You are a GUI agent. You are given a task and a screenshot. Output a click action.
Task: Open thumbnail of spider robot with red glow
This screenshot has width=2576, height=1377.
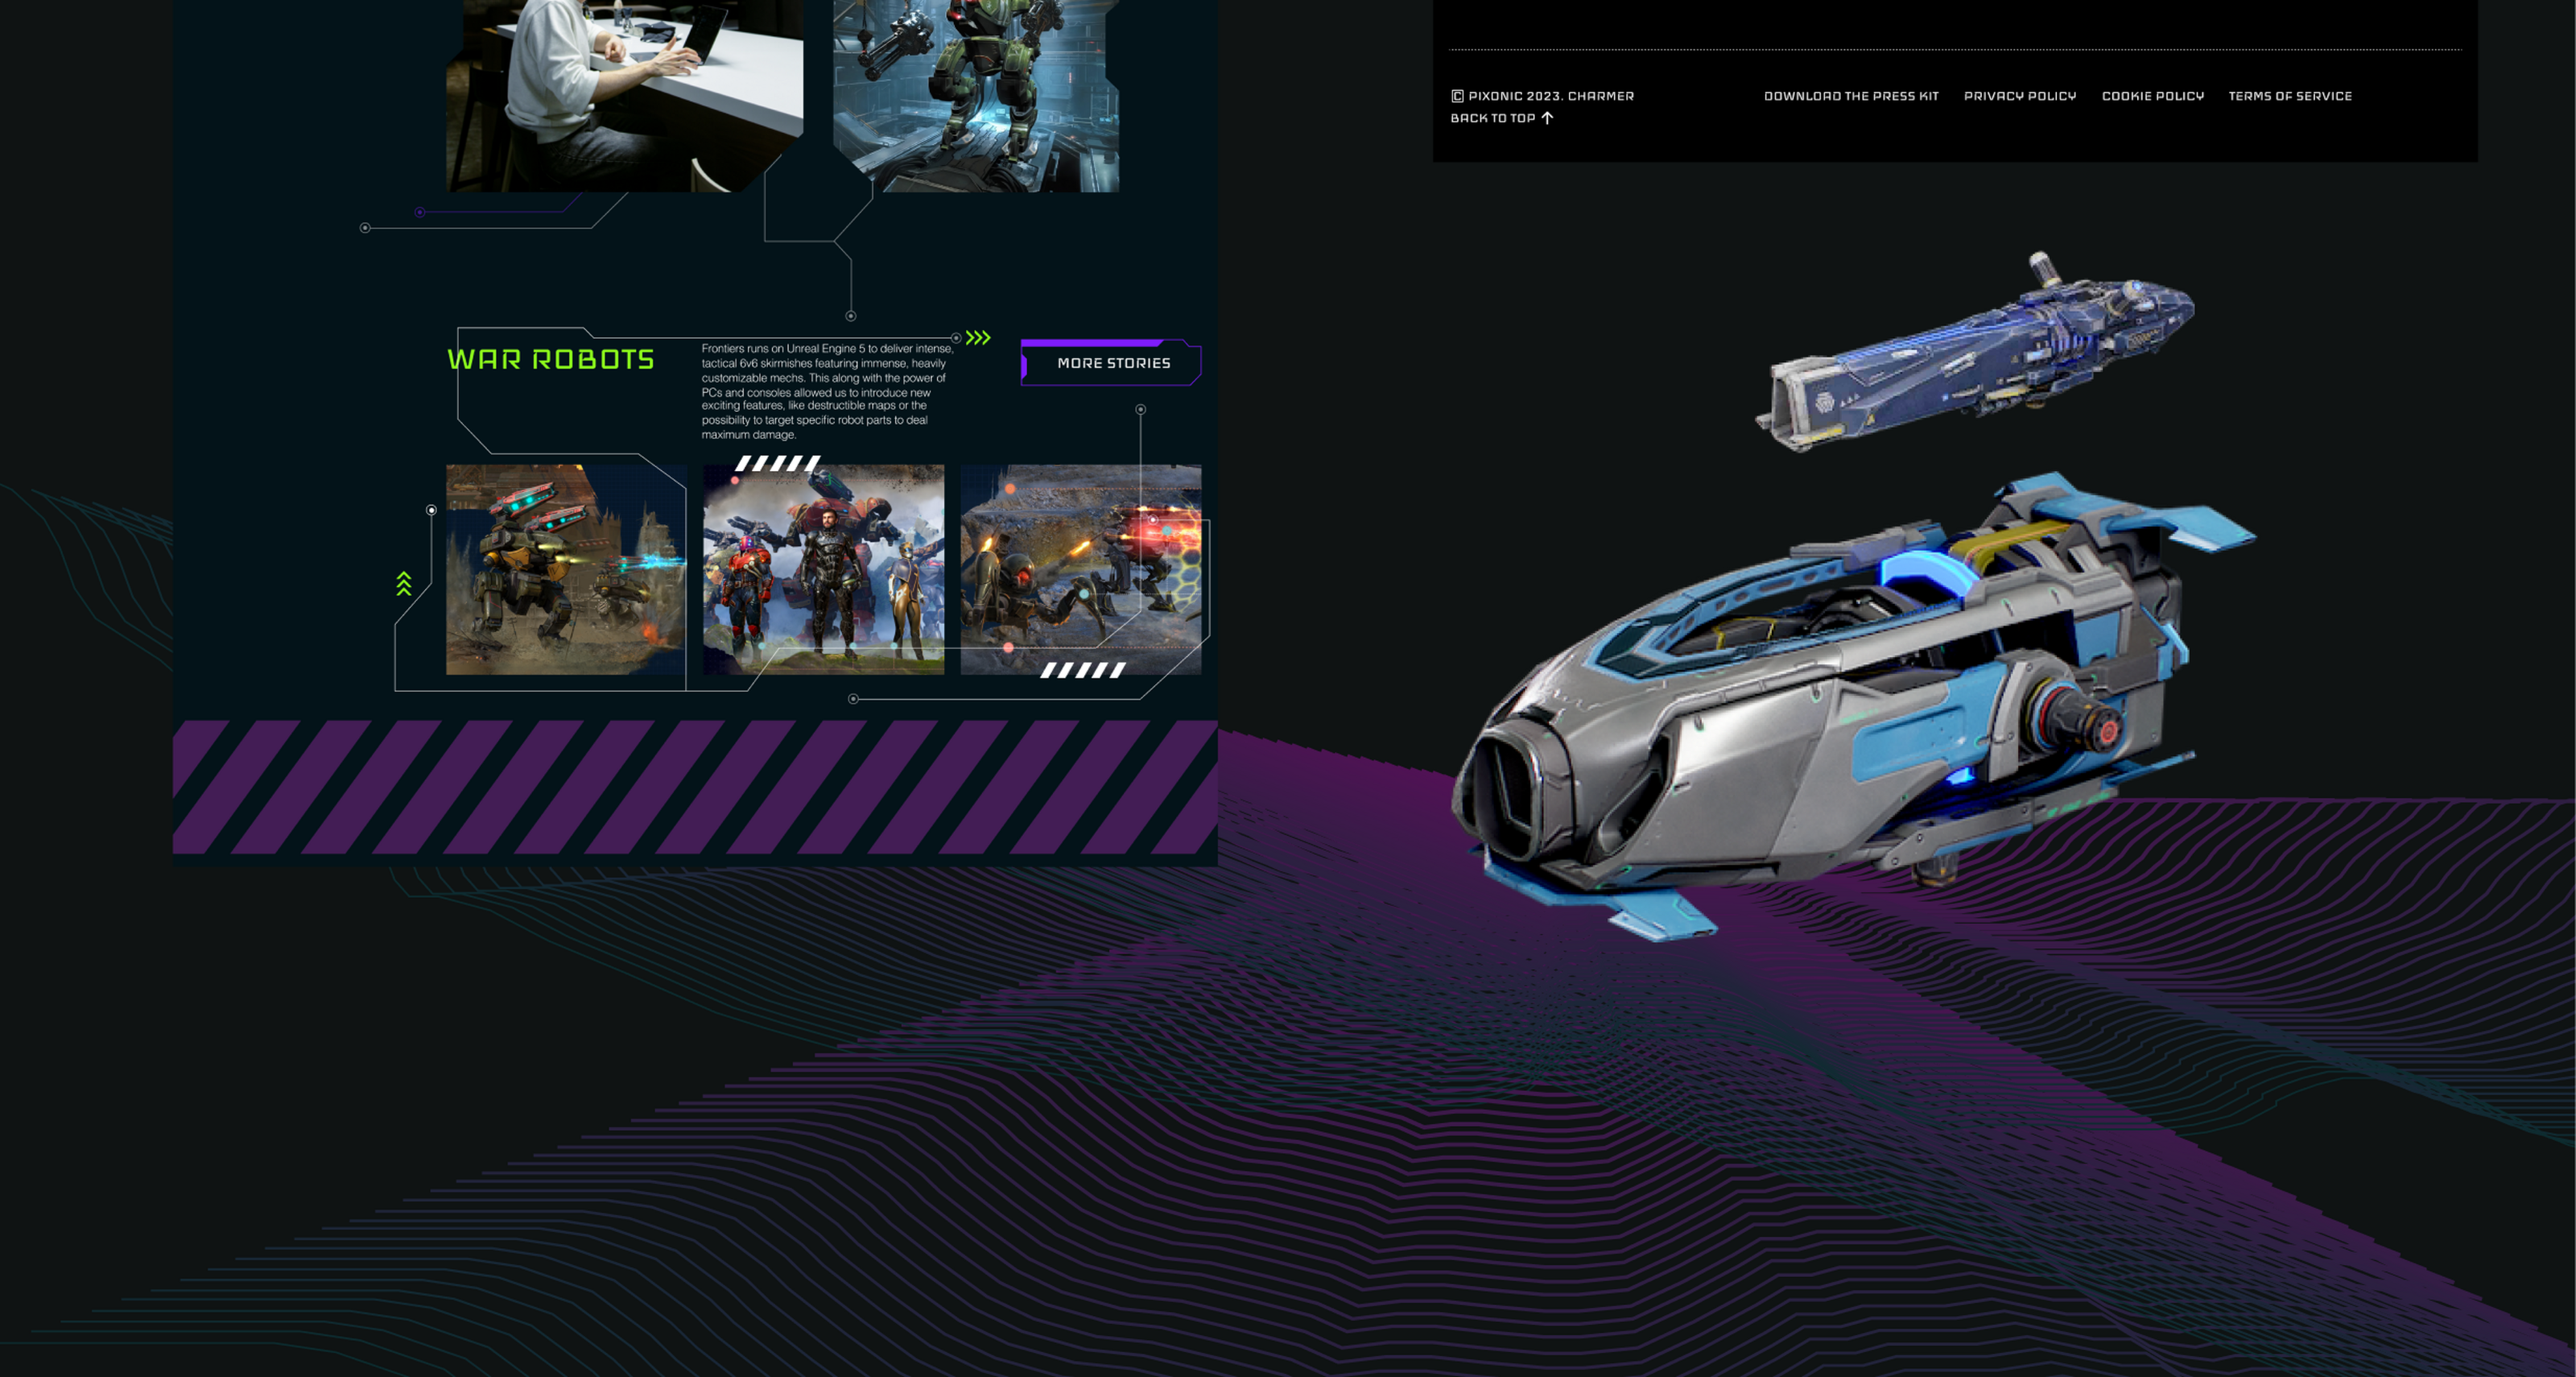pyautogui.click(x=1080, y=570)
